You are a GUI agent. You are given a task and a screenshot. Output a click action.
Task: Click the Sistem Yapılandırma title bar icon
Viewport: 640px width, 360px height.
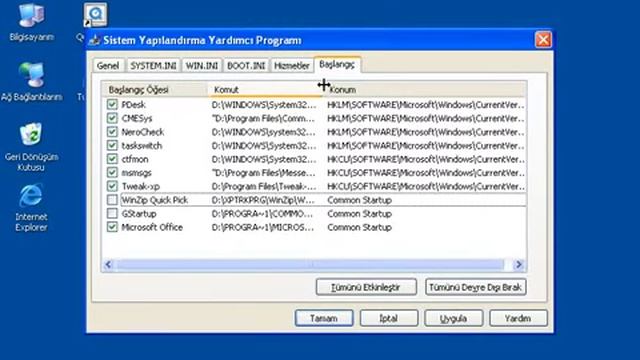[x=95, y=40]
